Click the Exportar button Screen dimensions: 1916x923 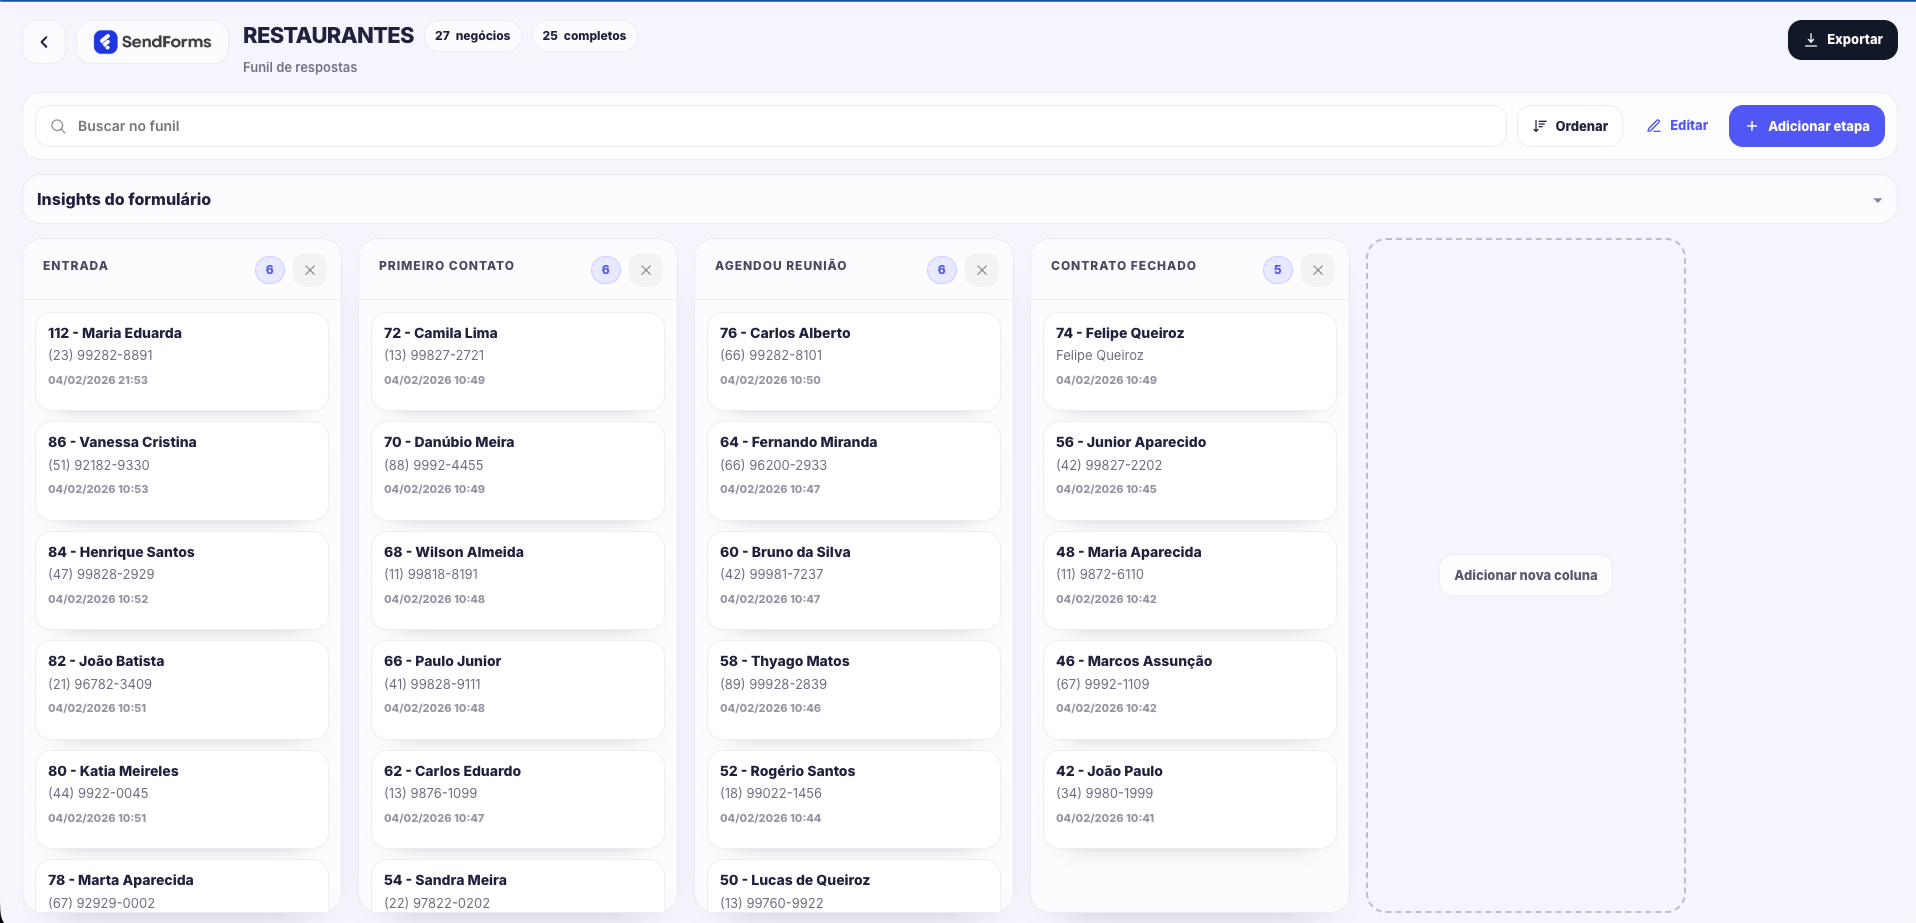pyautogui.click(x=1842, y=39)
